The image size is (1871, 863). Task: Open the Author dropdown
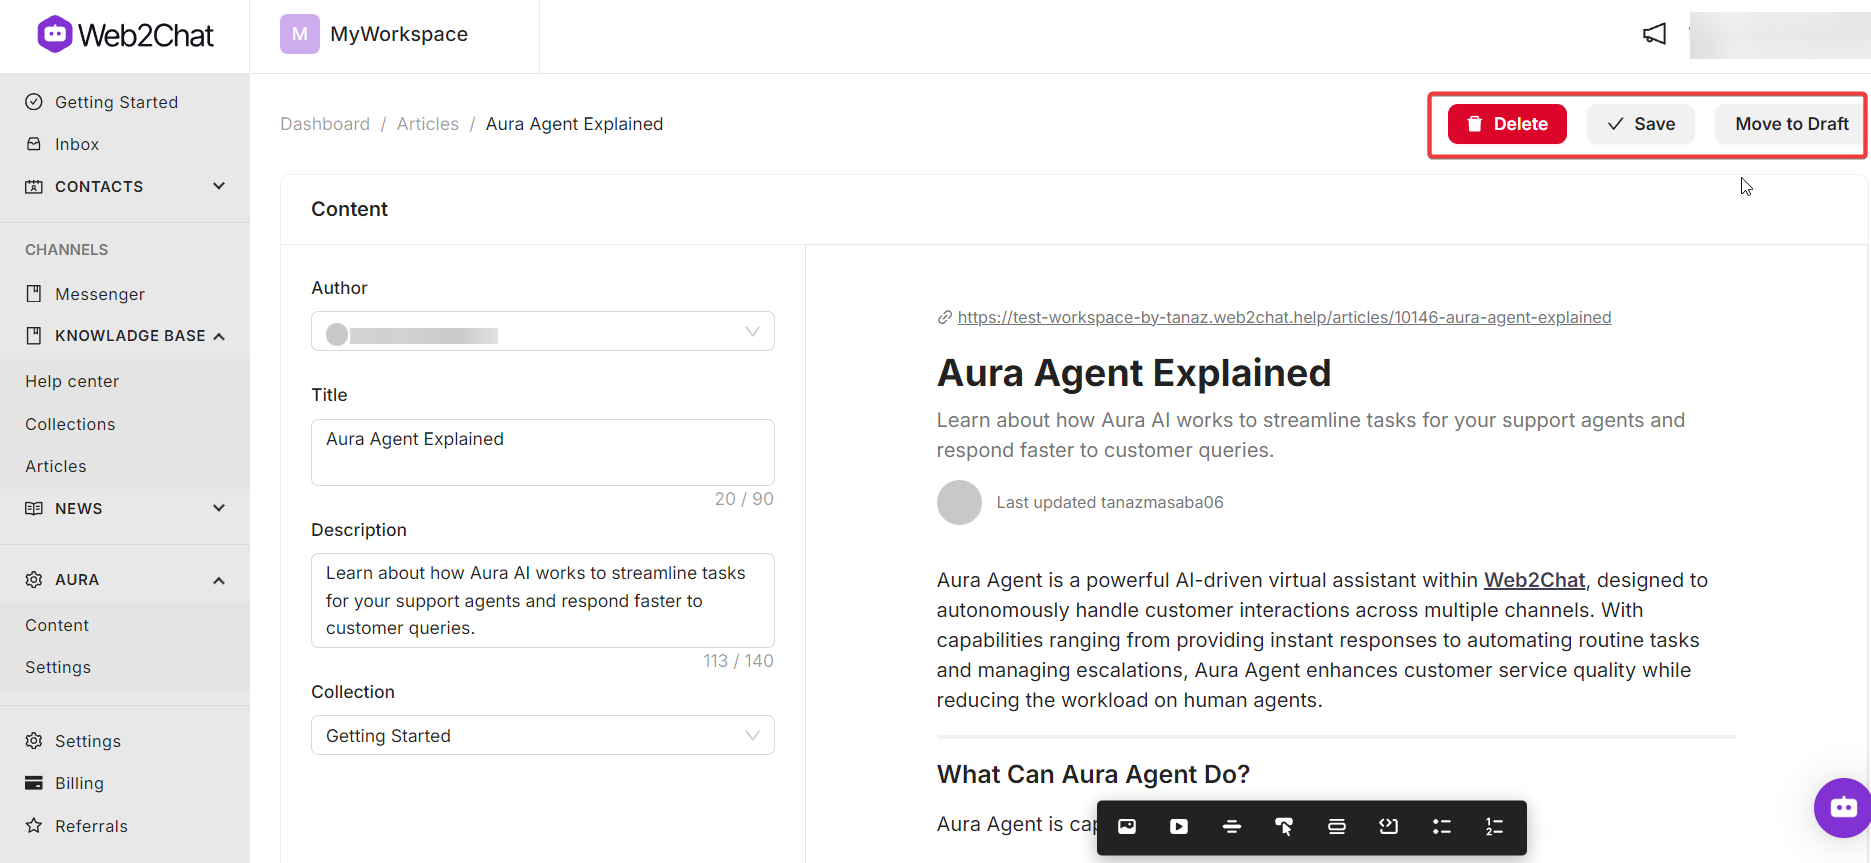[x=543, y=331]
